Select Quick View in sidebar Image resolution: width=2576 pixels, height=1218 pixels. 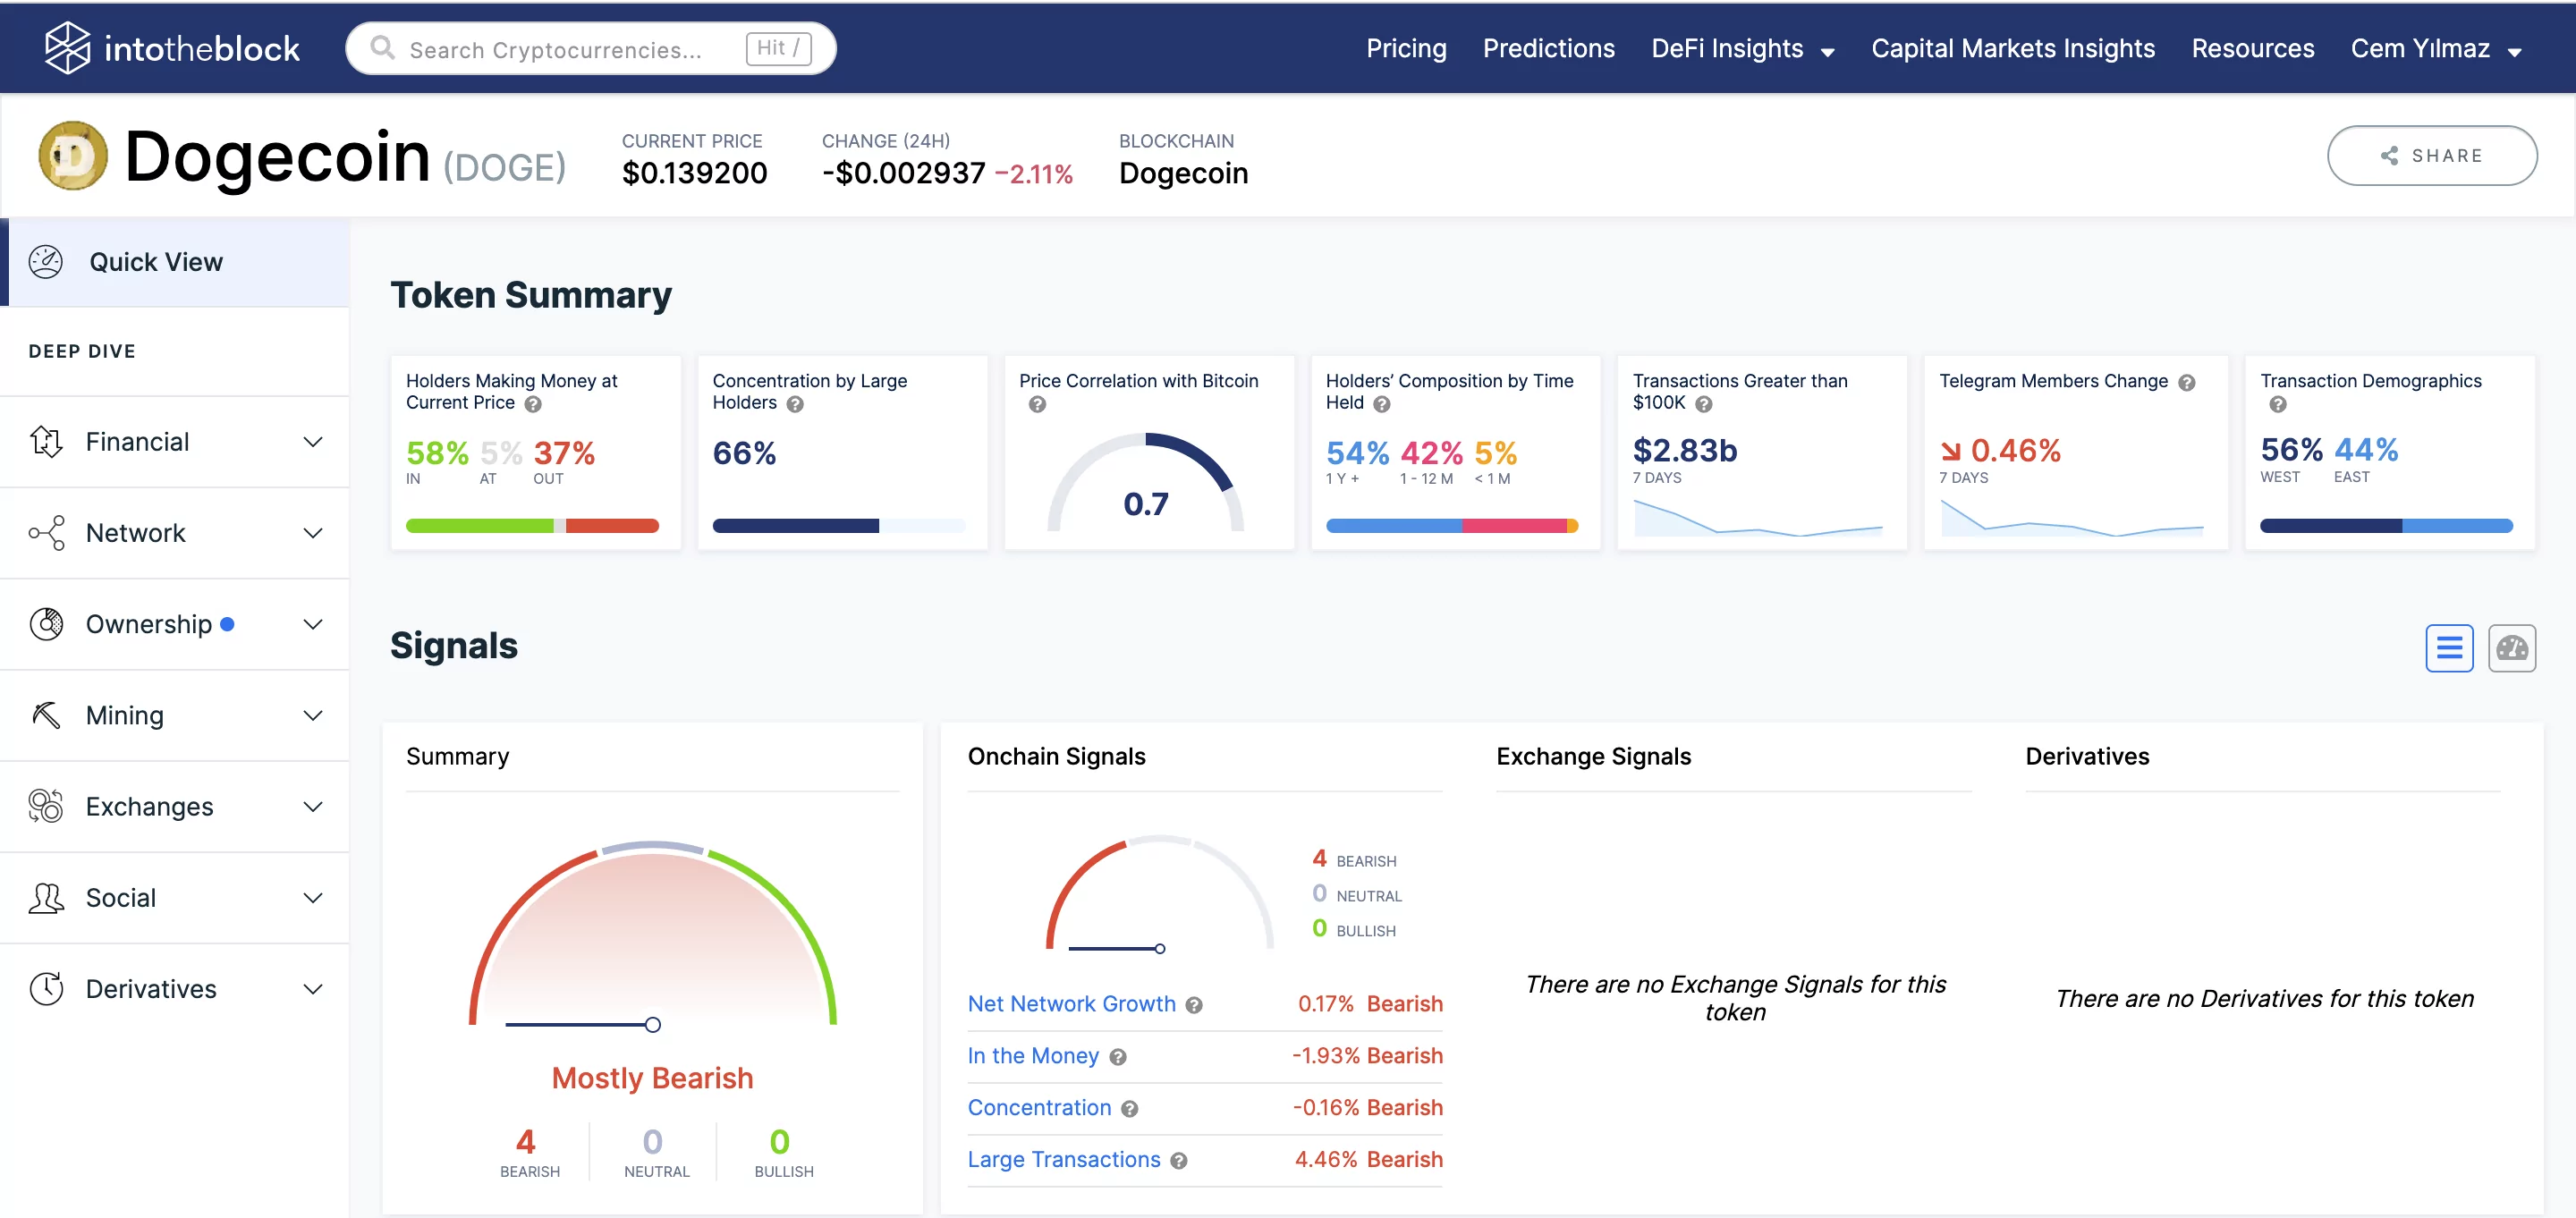176,262
